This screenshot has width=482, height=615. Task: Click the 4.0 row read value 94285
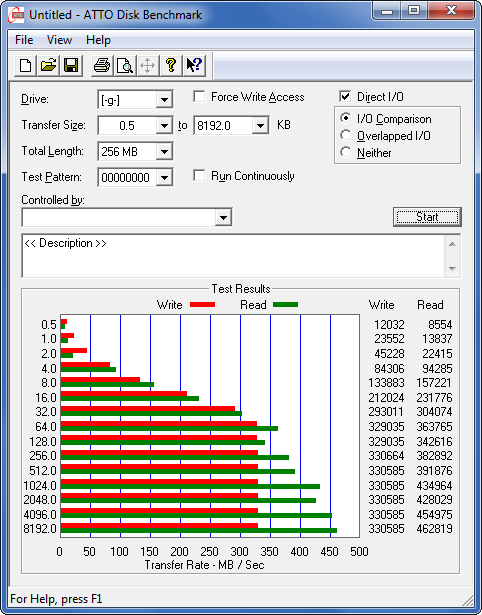click(437, 369)
